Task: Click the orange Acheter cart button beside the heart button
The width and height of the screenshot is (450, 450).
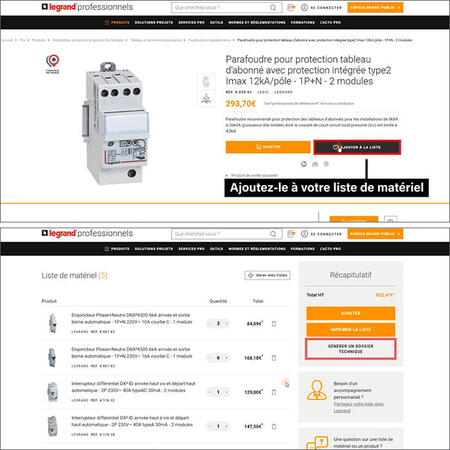Action: (268, 147)
